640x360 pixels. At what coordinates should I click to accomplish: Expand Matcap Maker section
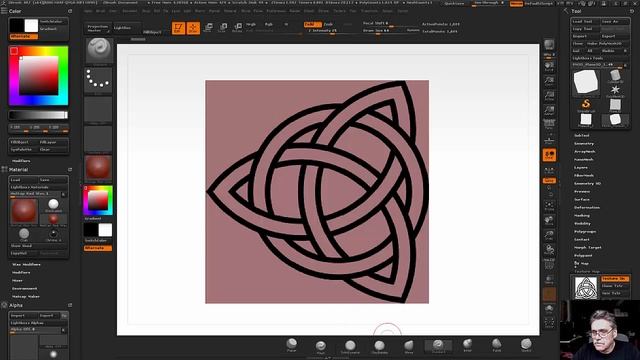tap(25, 296)
